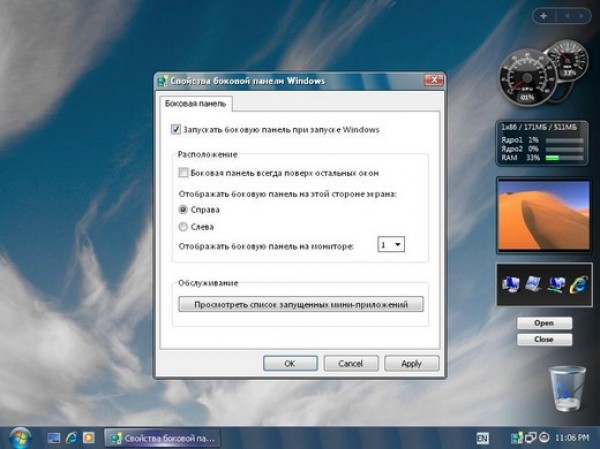Open the media player quick launch icon
This screenshot has width=600, height=449.
(x=89, y=438)
